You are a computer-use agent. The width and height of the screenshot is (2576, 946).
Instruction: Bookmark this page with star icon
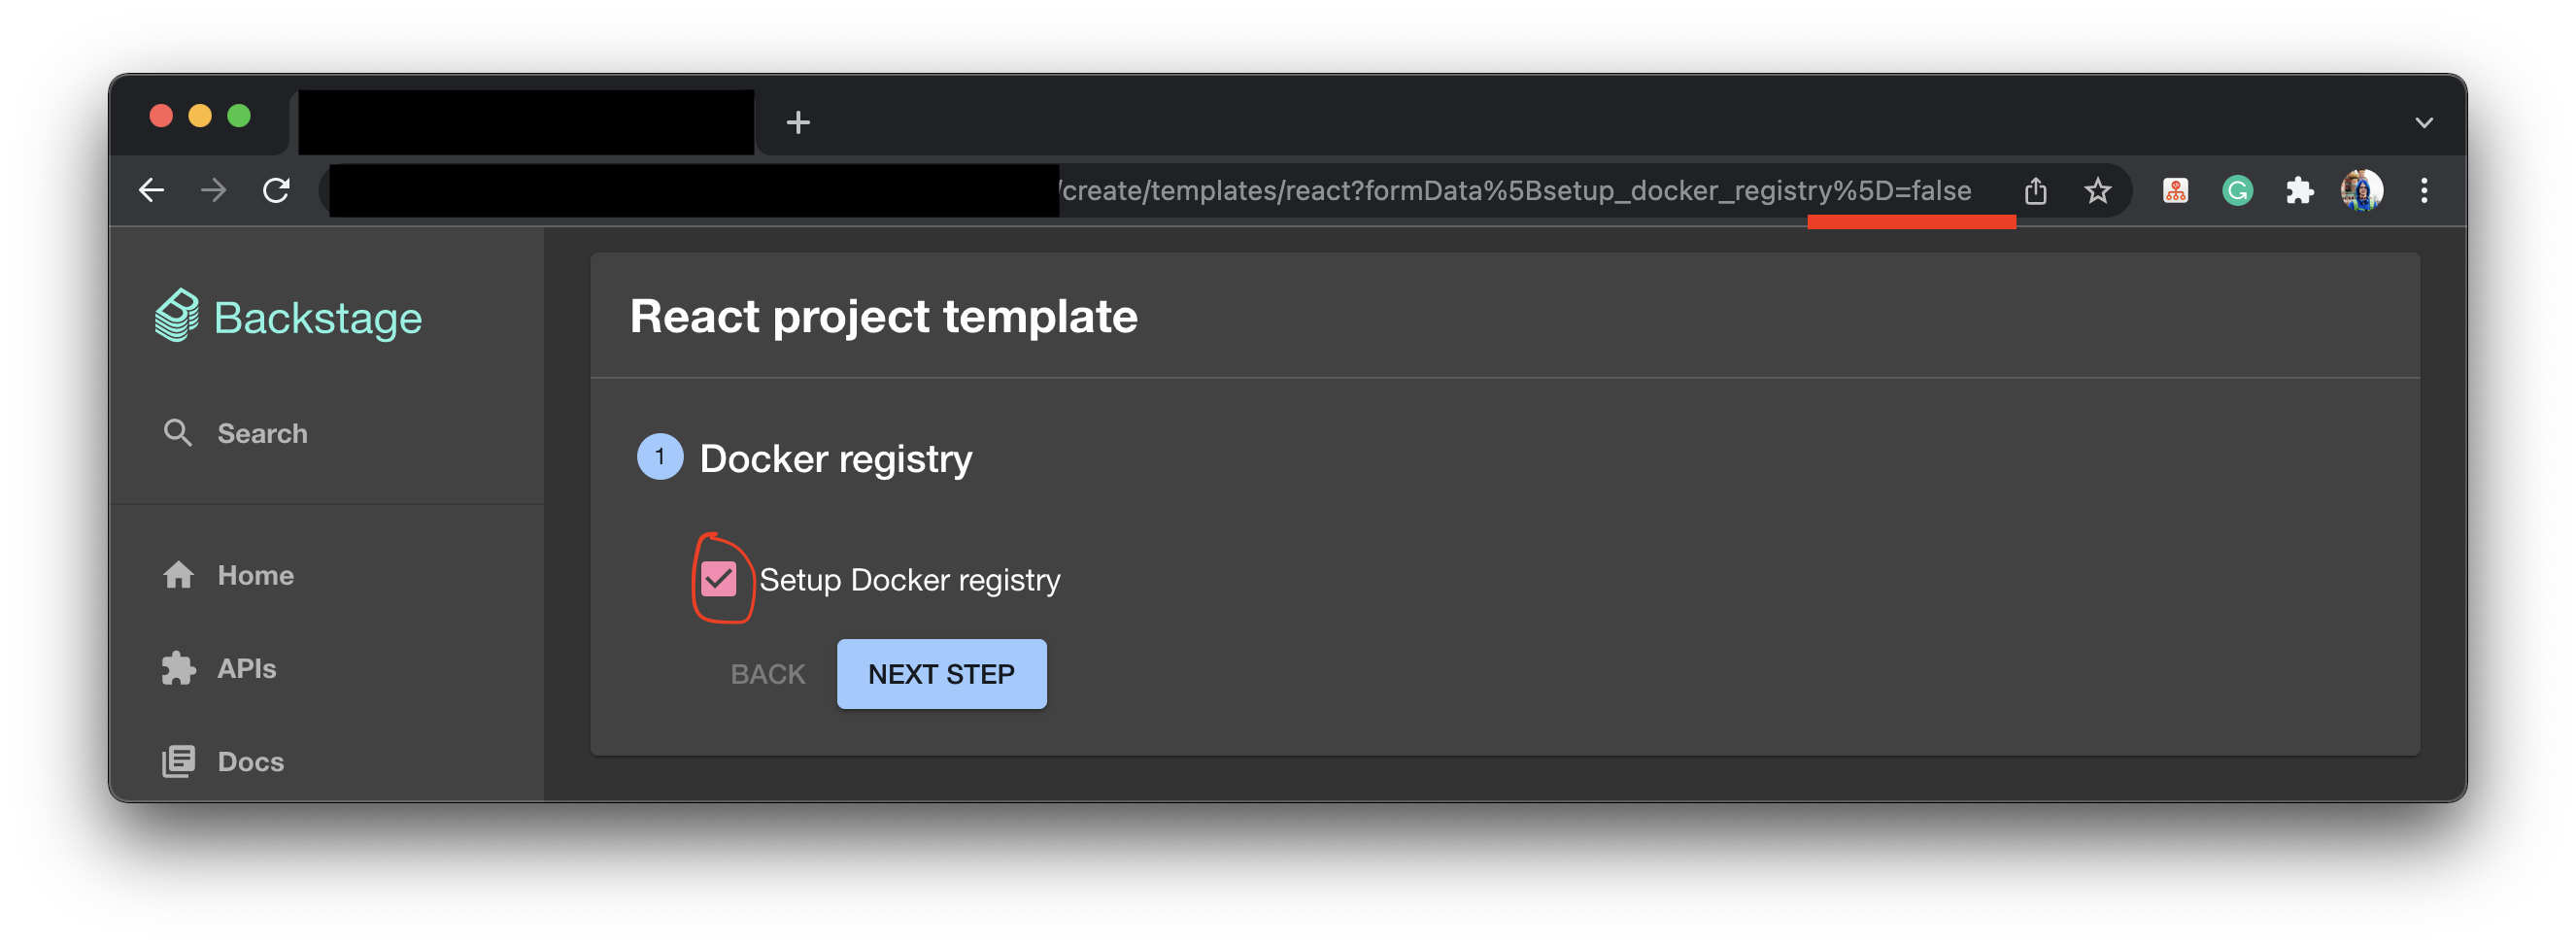tap(2097, 190)
